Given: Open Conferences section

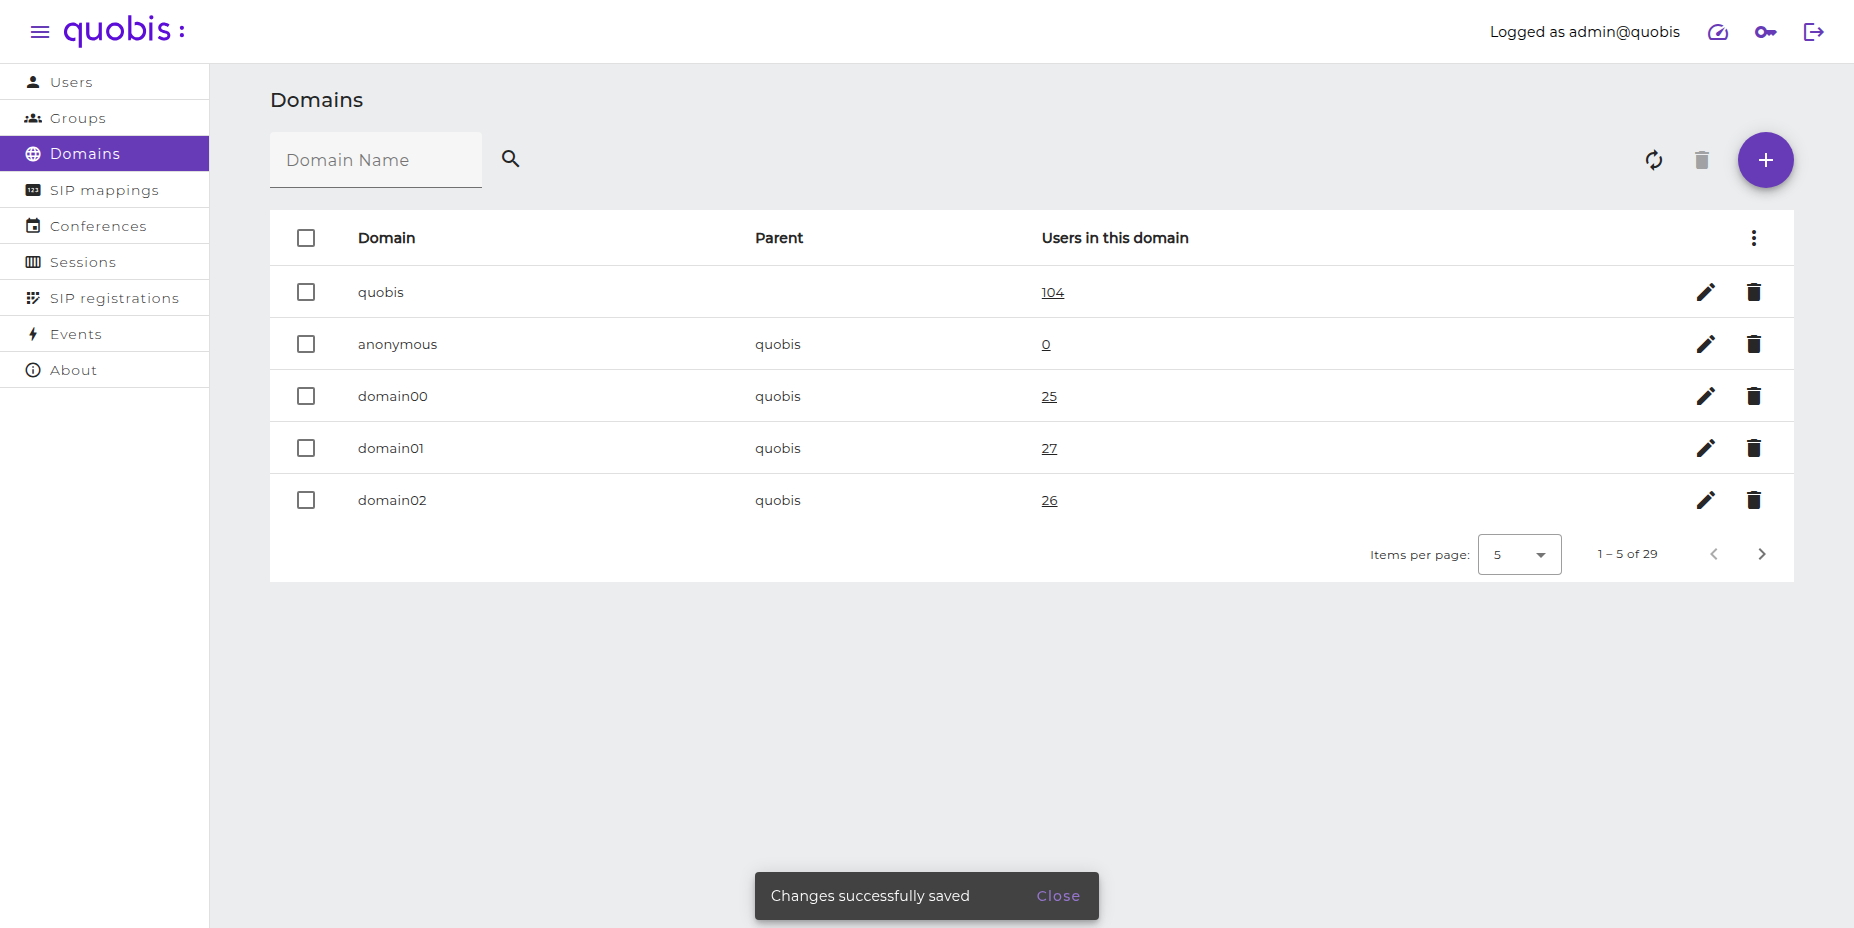Looking at the screenshot, I should pyautogui.click(x=104, y=226).
